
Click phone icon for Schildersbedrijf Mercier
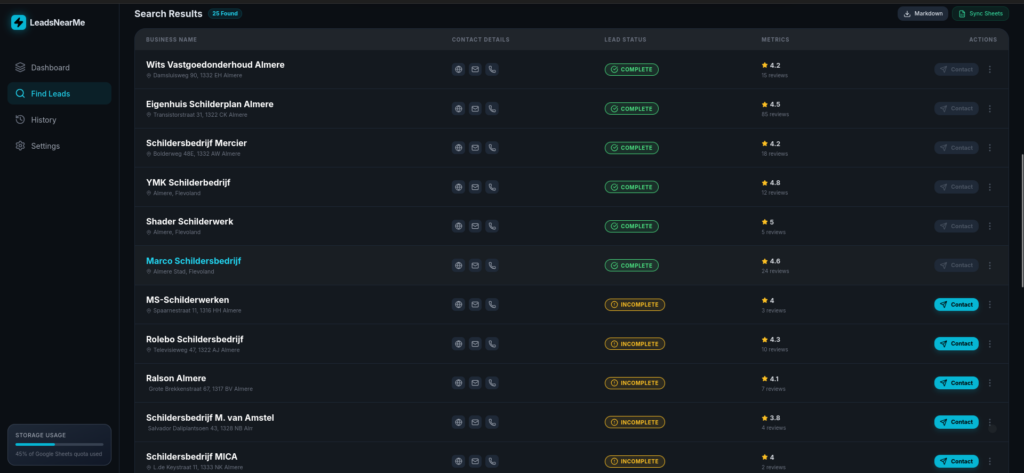click(492, 148)
